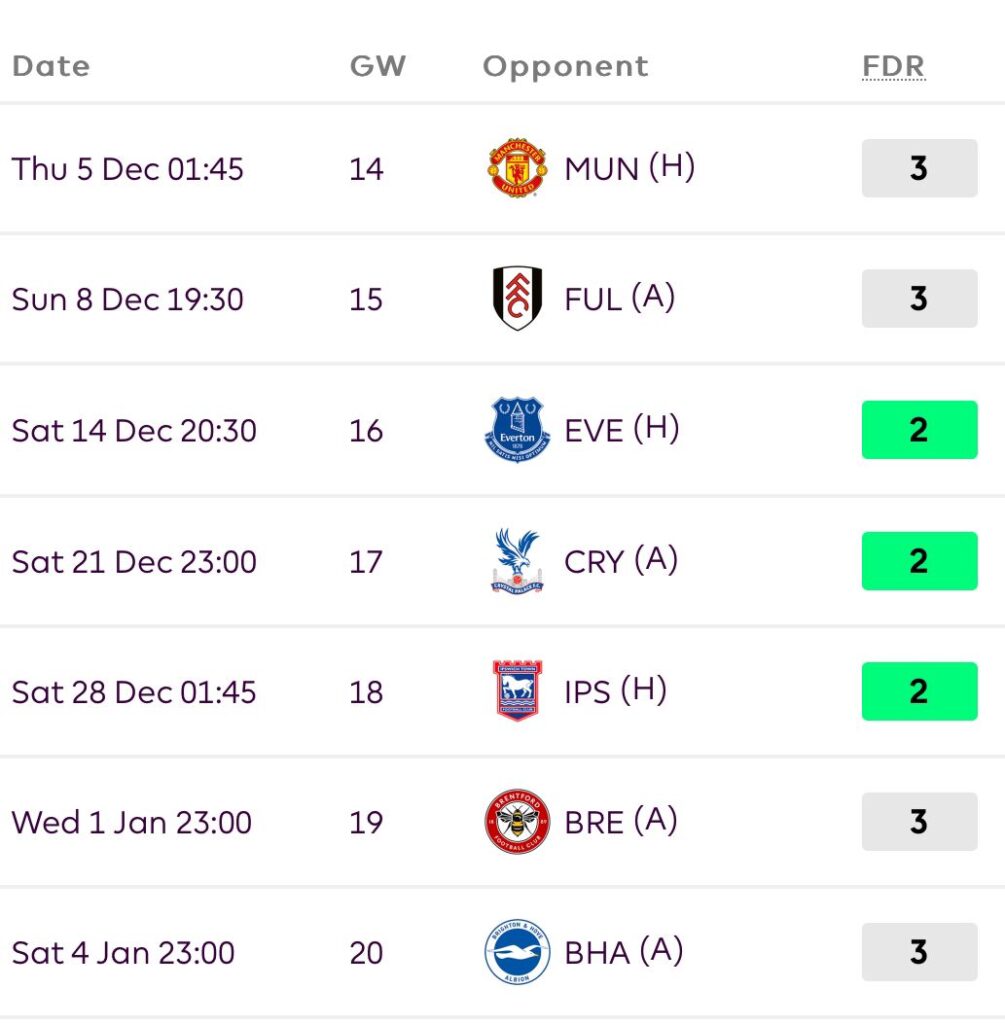Click the Fulham club crest
Viewport: 1005px width, 1024px height.
coord(517,298)
